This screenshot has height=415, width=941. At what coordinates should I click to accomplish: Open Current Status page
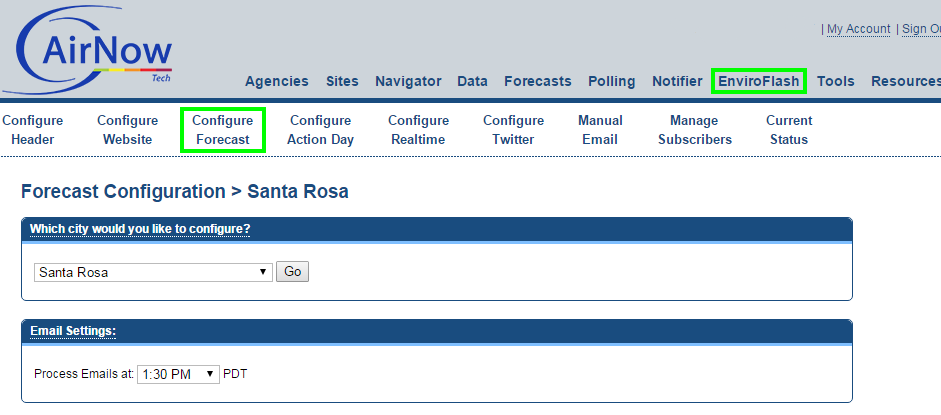pos(789,130)
